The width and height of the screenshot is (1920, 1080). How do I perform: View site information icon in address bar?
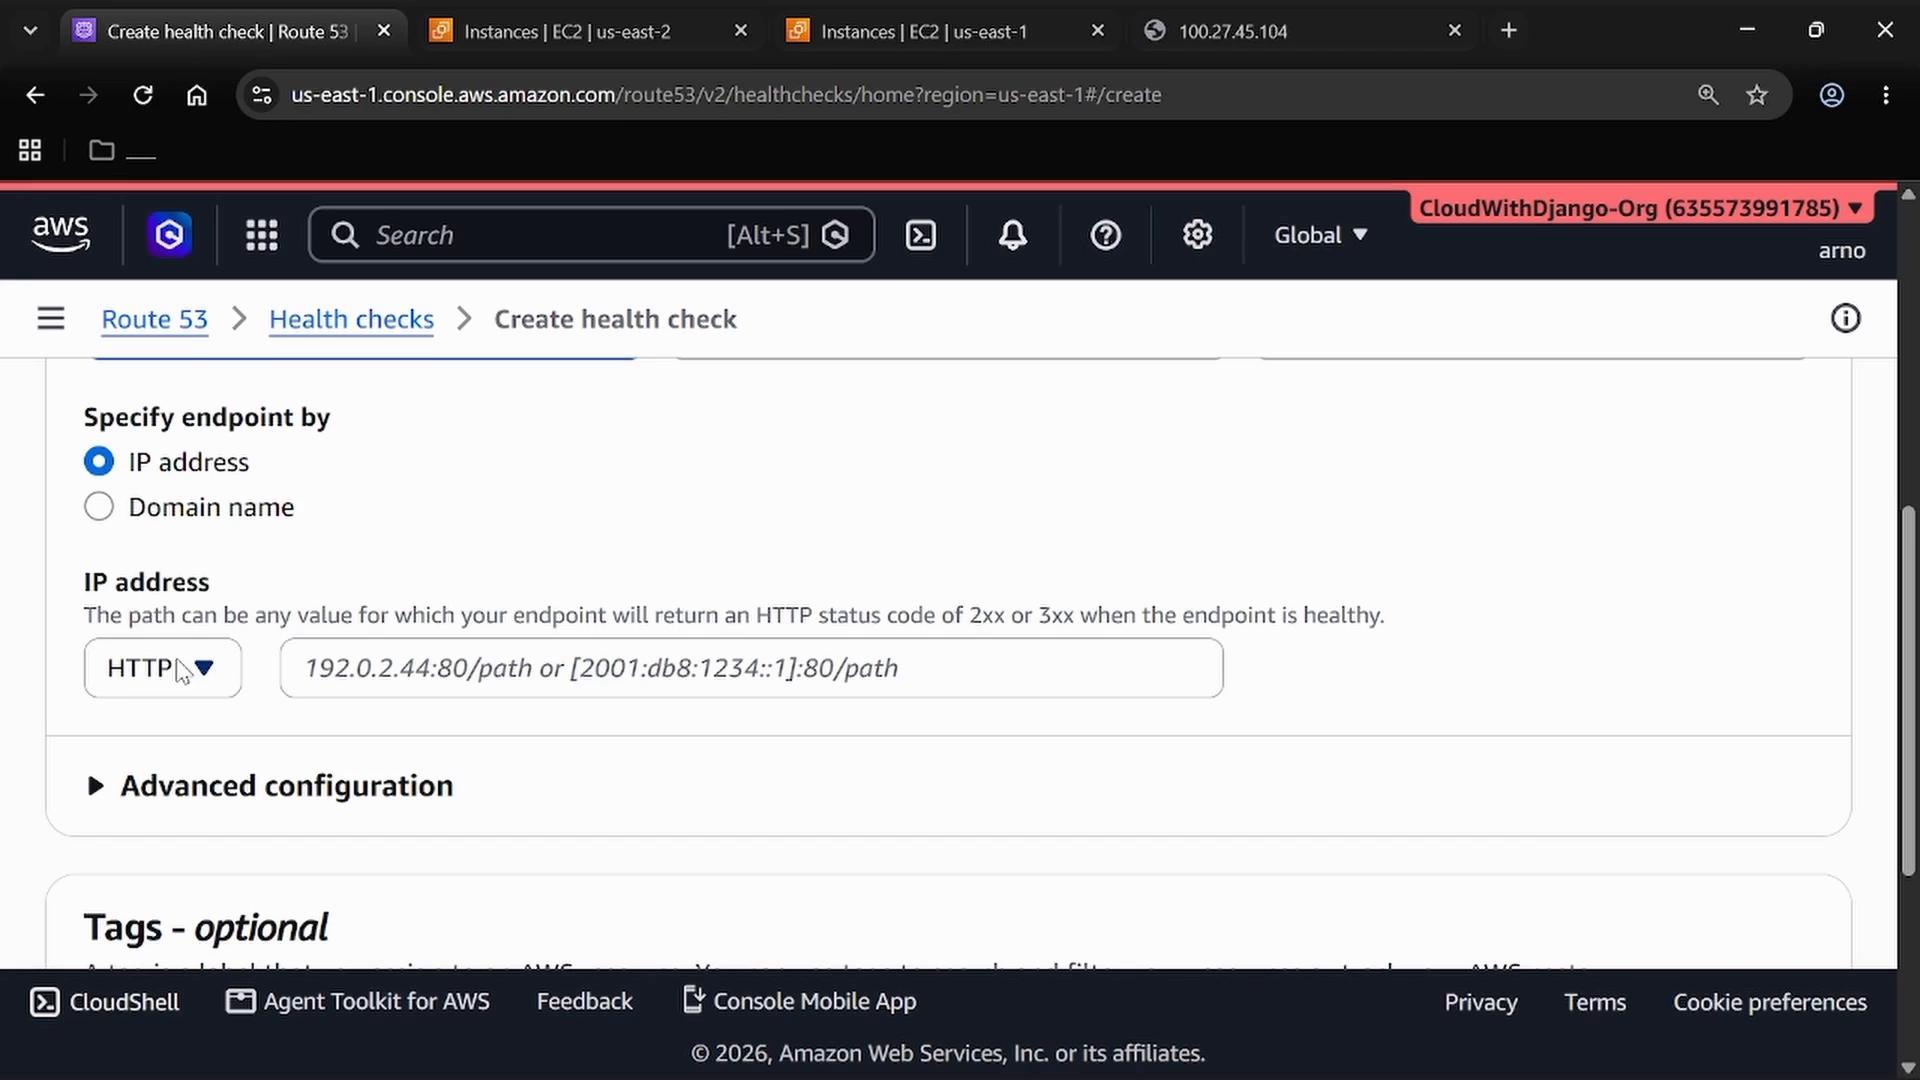(262, 95)
